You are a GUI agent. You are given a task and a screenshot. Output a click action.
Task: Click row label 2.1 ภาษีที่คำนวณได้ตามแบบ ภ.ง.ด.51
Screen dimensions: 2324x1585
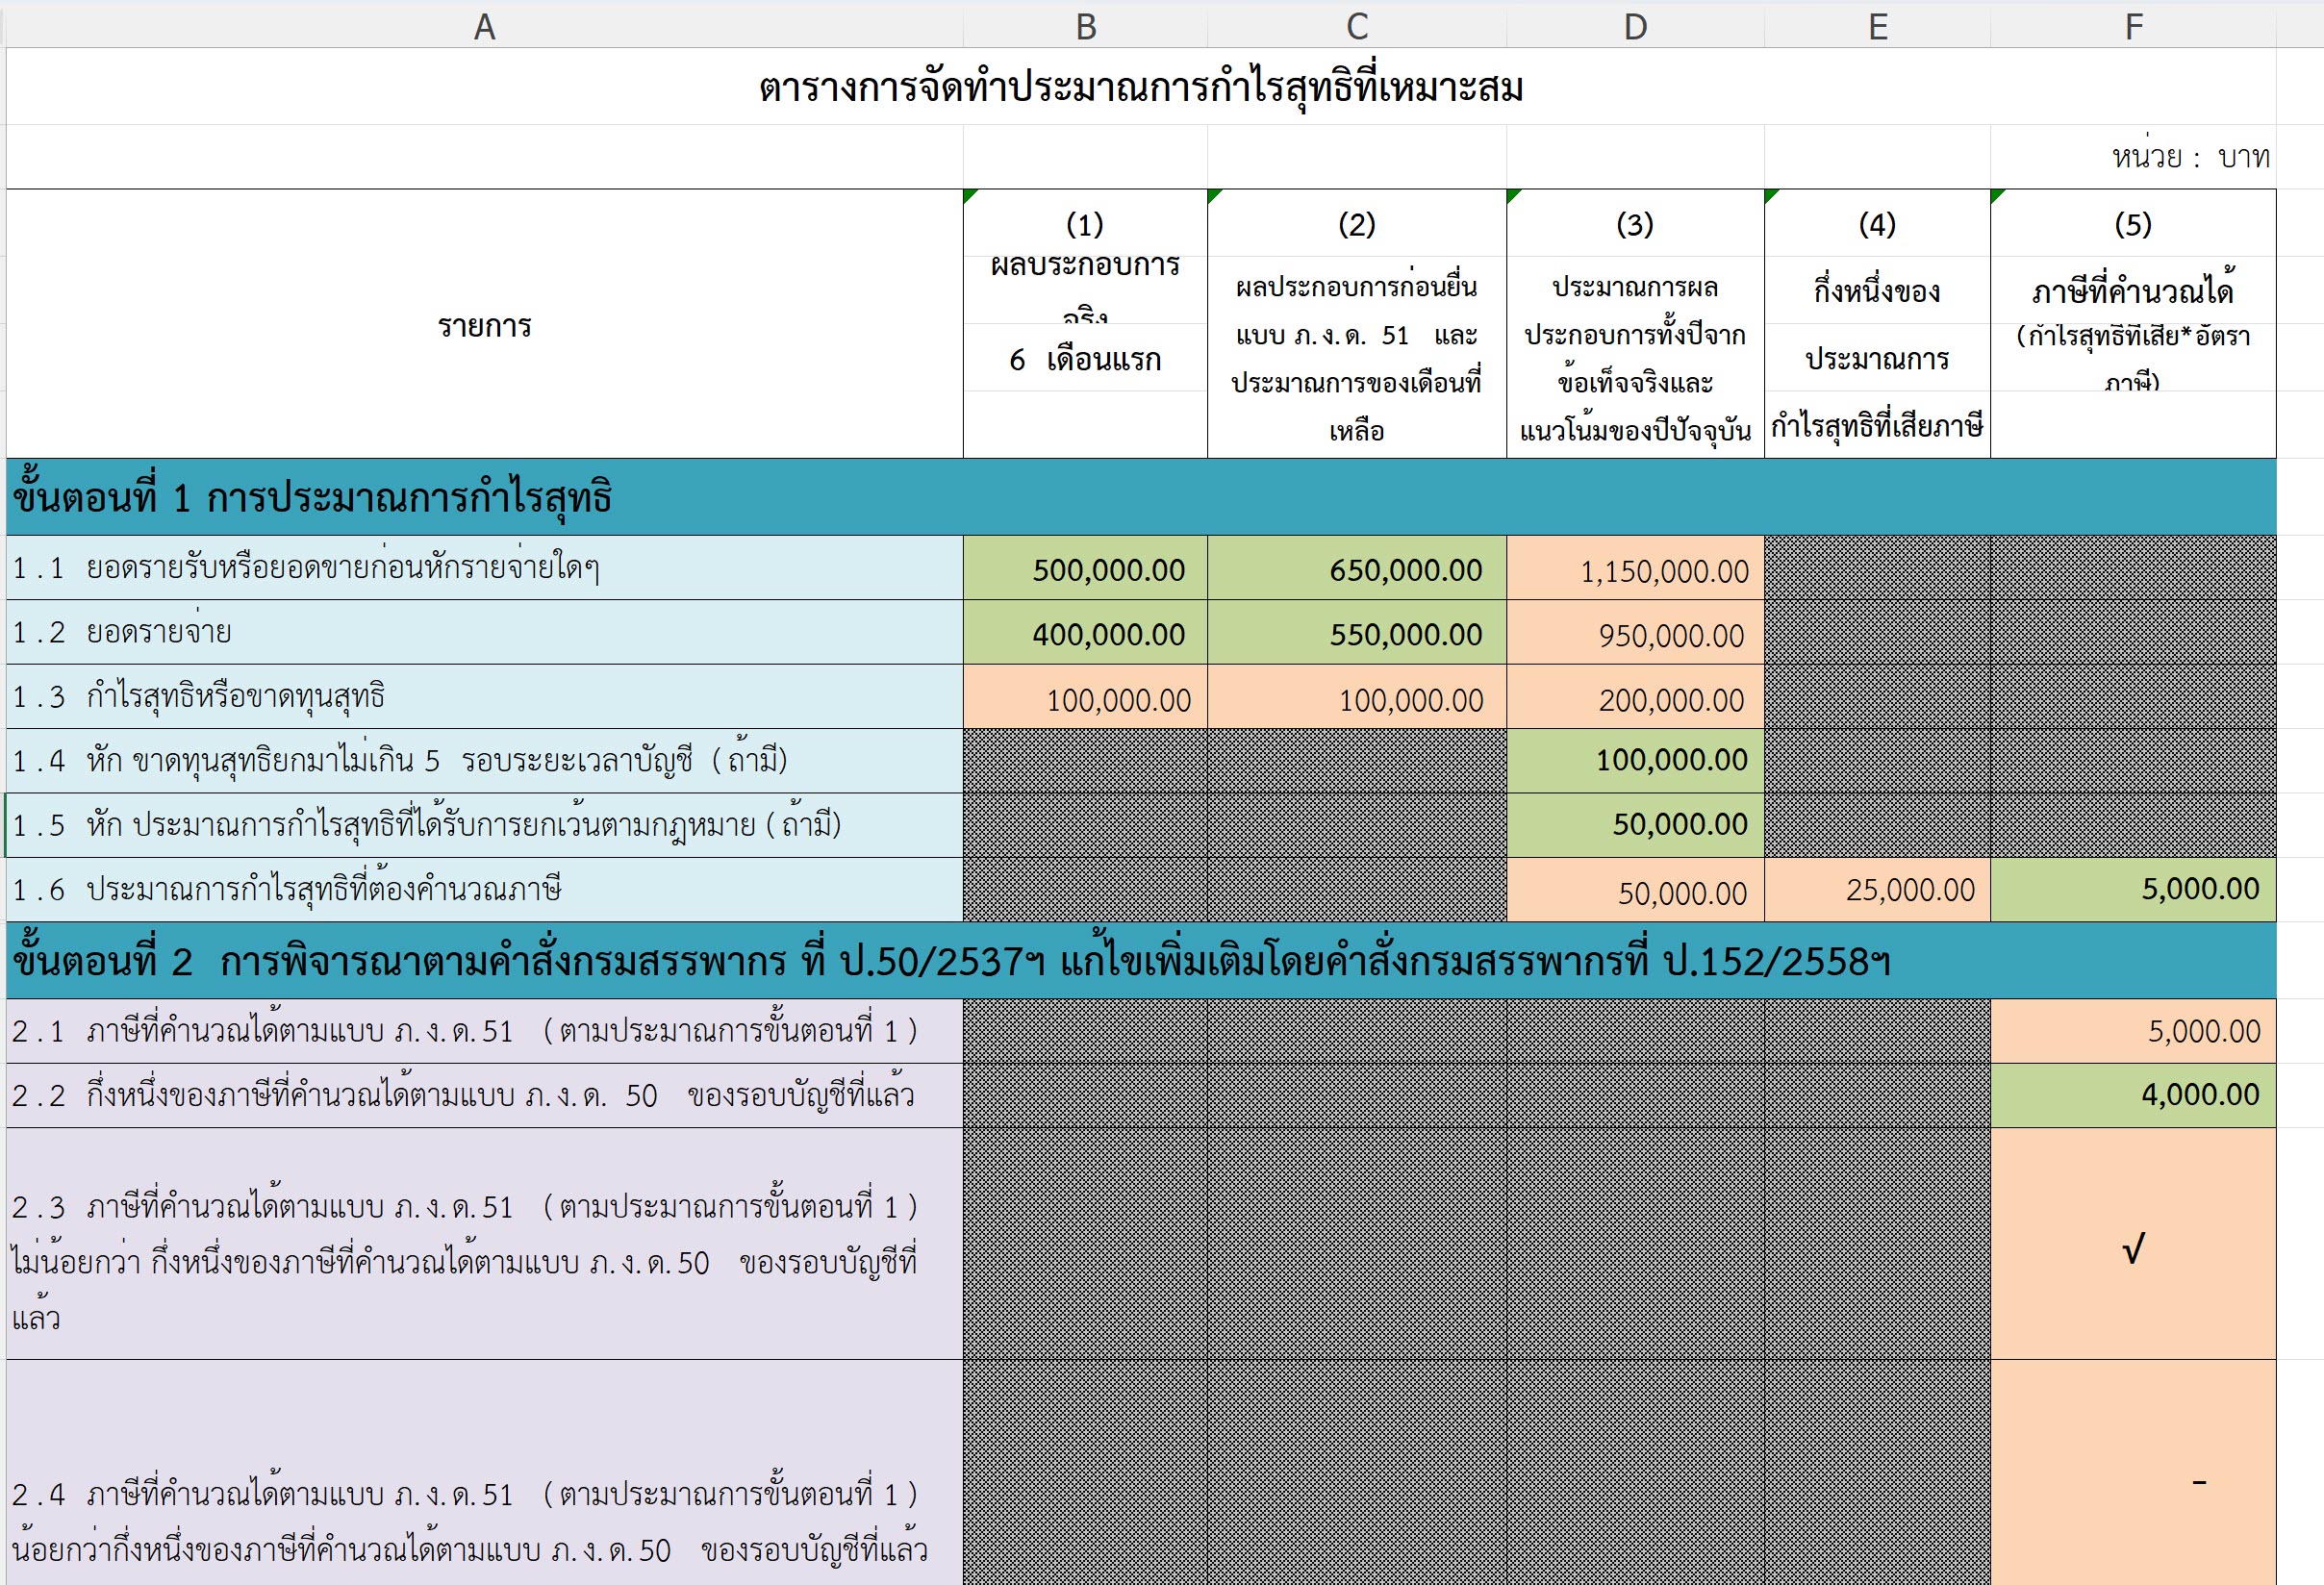484,1031
